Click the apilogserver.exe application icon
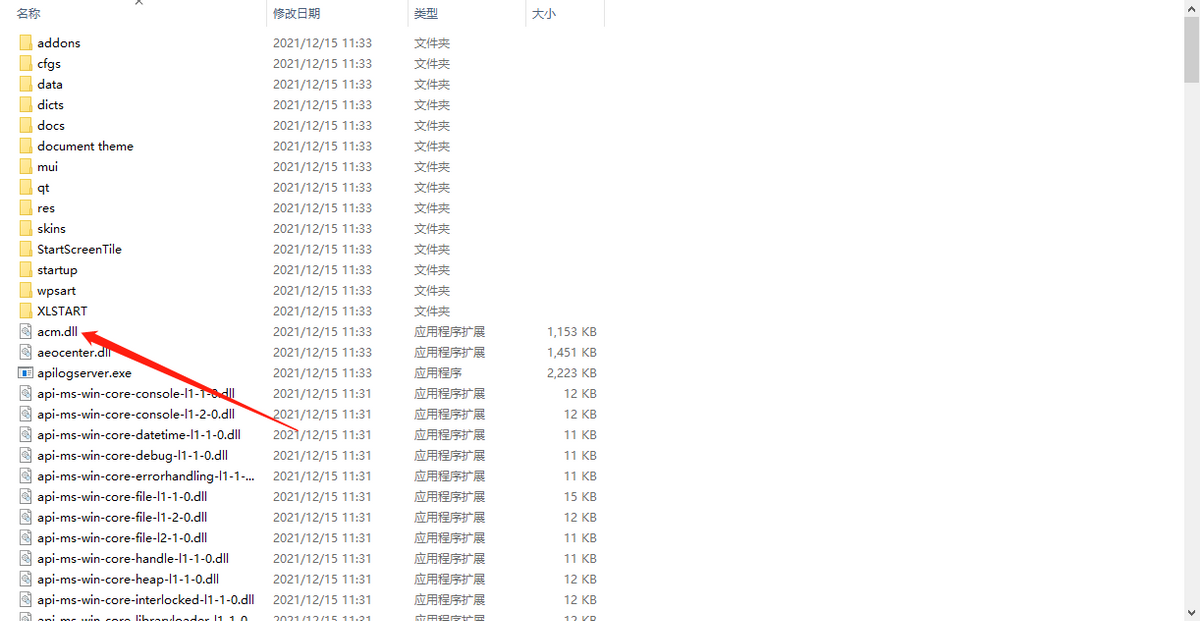 26,373
